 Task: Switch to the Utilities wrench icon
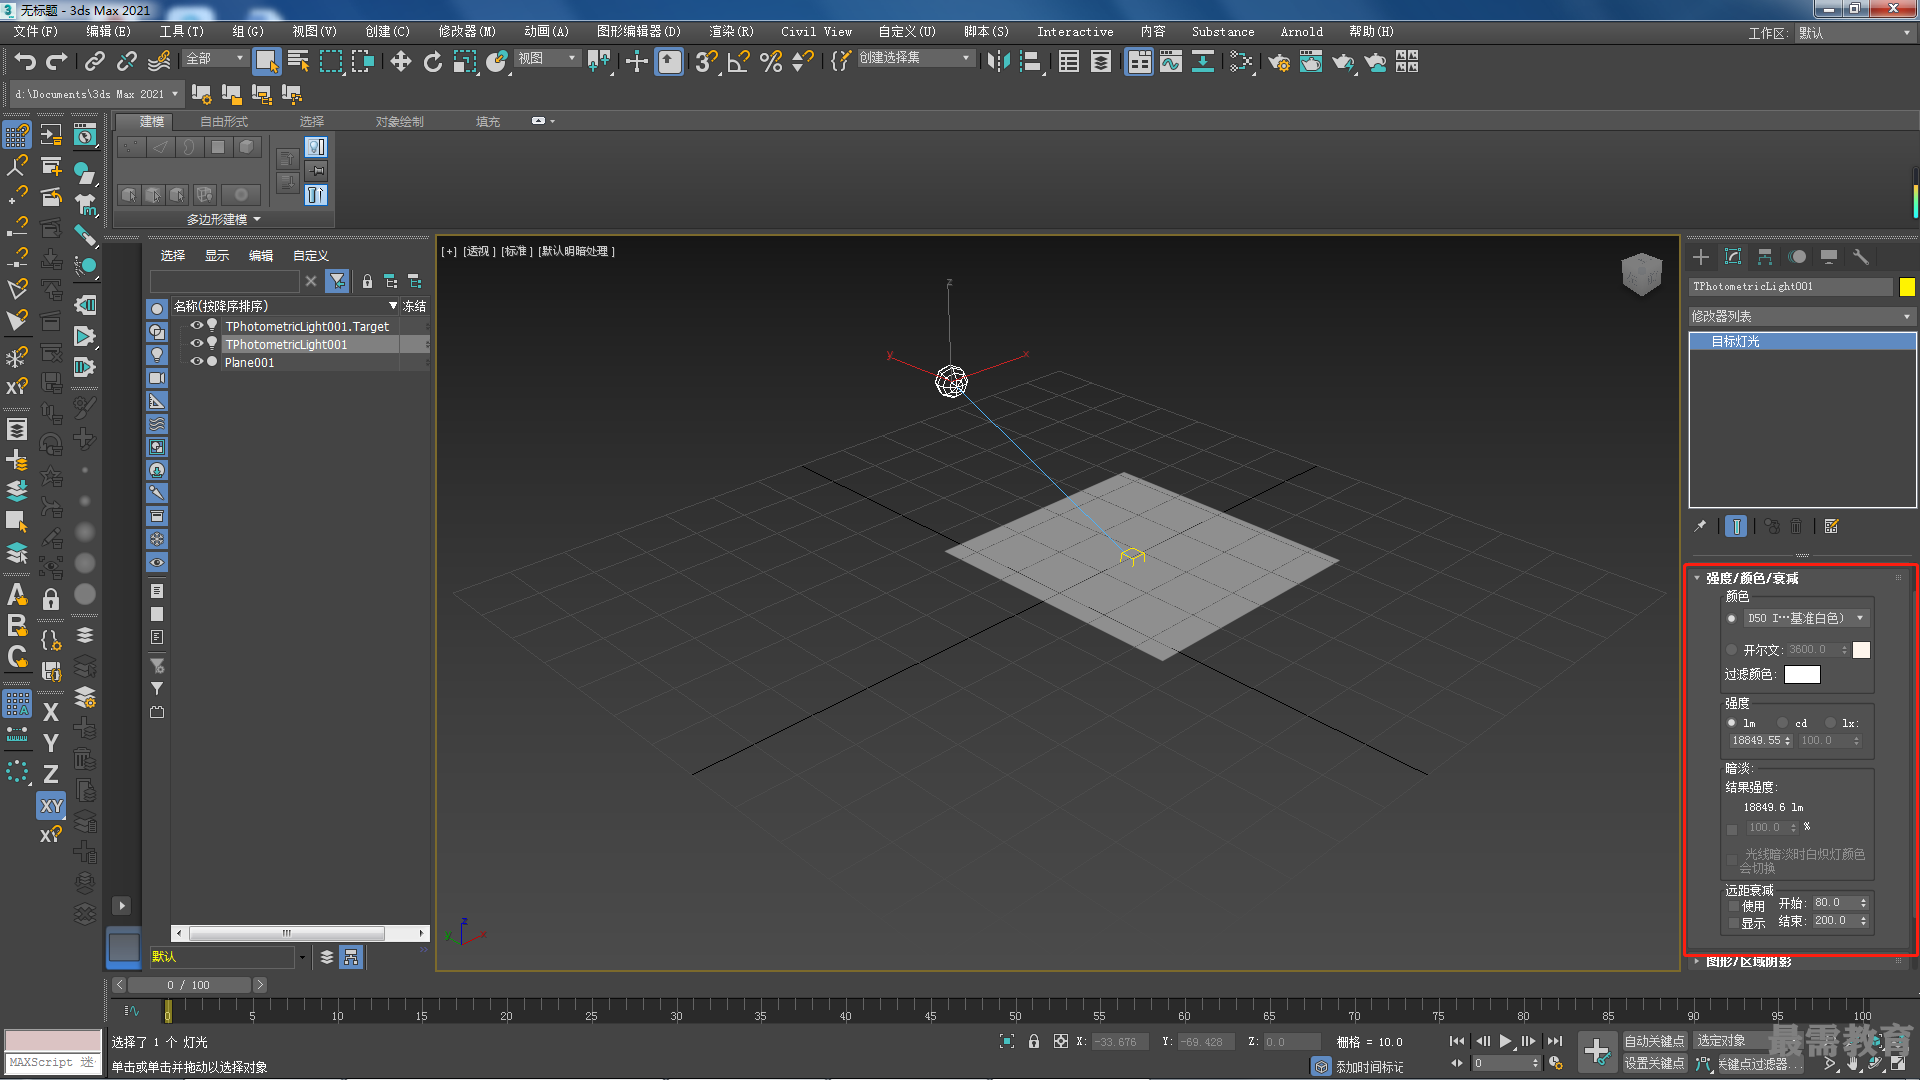[x=1861, y=257]
